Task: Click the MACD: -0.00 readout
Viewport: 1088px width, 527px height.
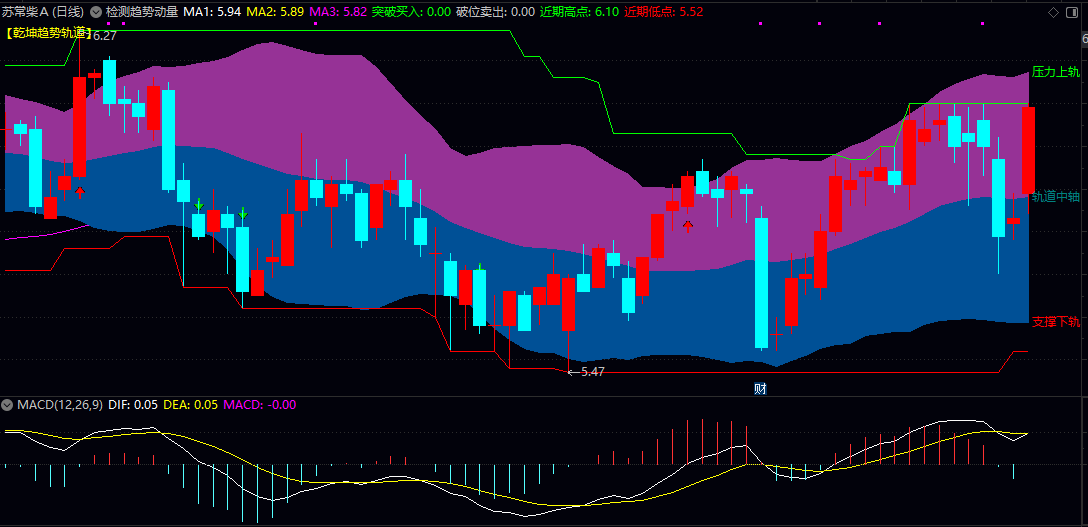Action: pos(260,404)
